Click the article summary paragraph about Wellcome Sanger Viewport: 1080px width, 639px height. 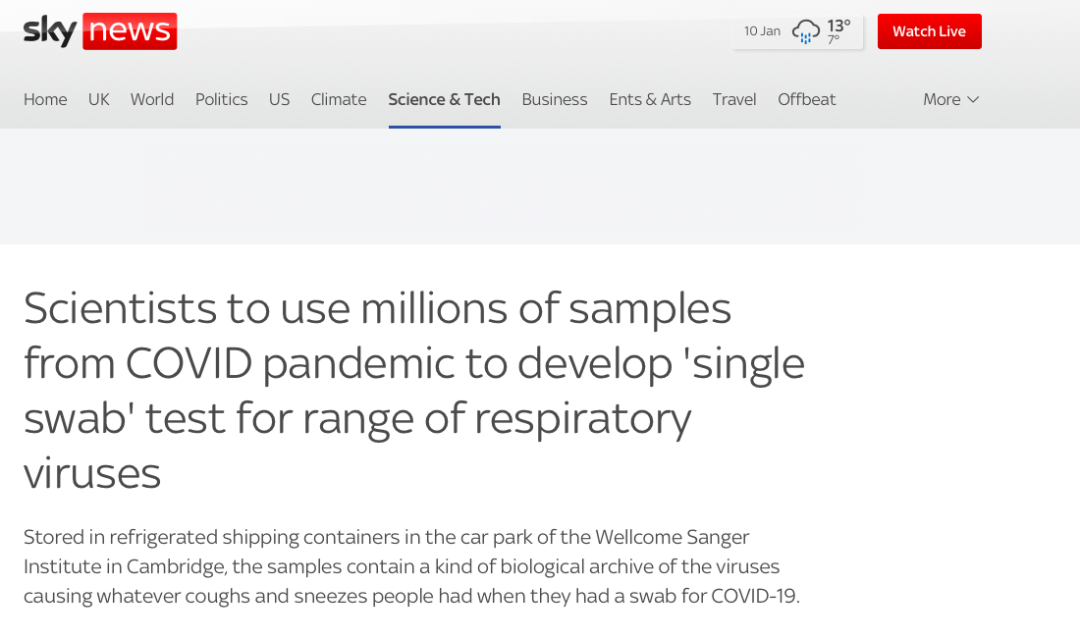pyautogui.click(x=412, y=566)
